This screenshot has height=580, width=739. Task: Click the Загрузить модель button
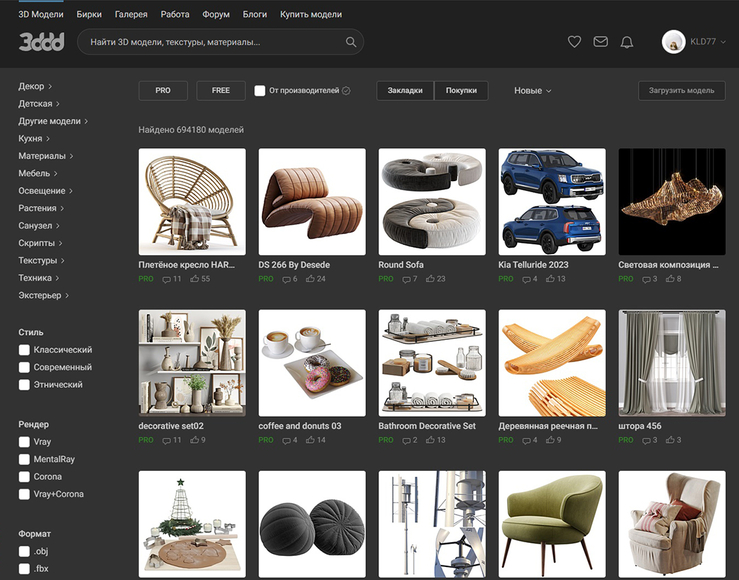[682, 90]
